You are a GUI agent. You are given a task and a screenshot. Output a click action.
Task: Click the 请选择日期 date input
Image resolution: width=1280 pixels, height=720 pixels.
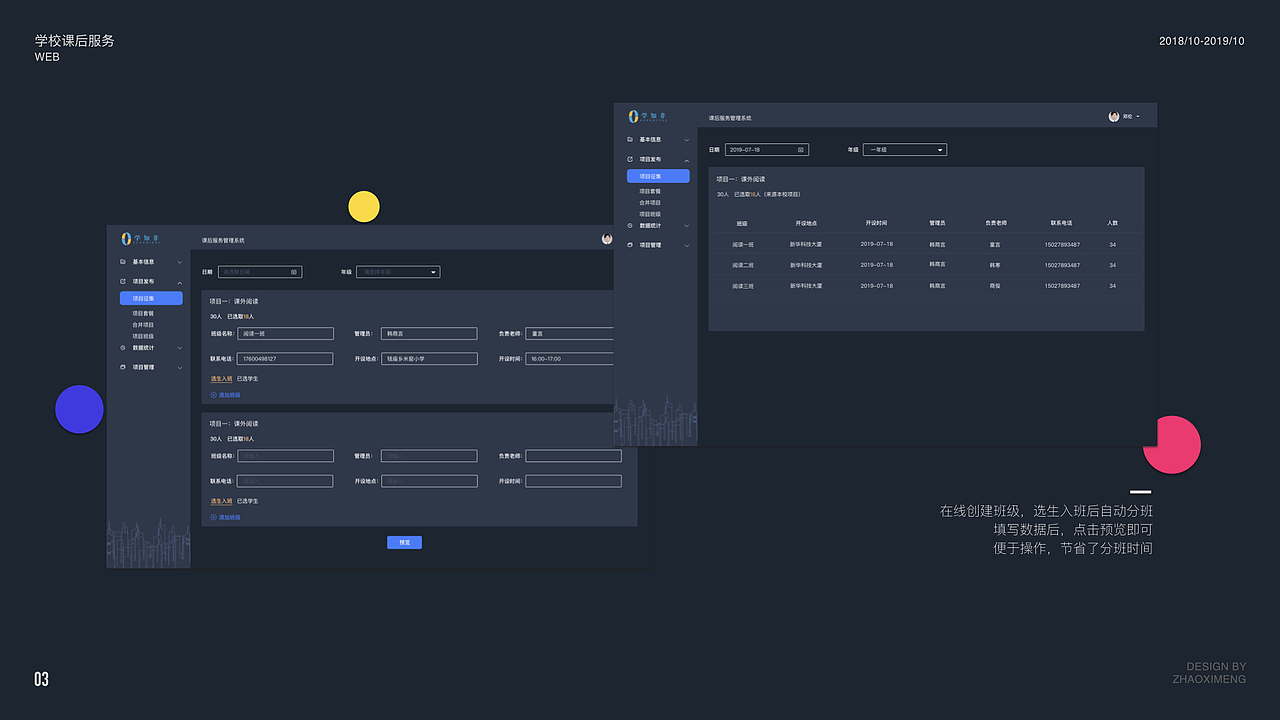260,272
